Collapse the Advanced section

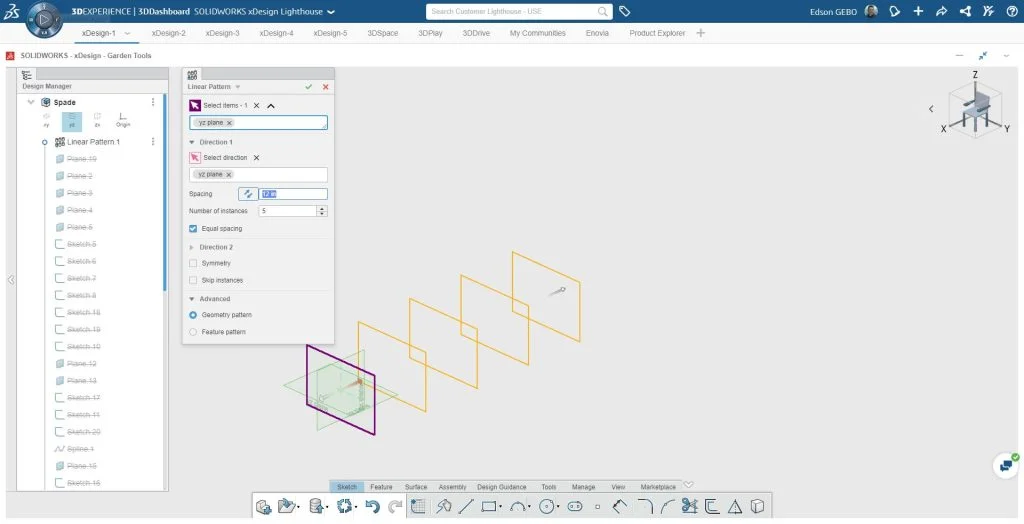click(192, 299)
